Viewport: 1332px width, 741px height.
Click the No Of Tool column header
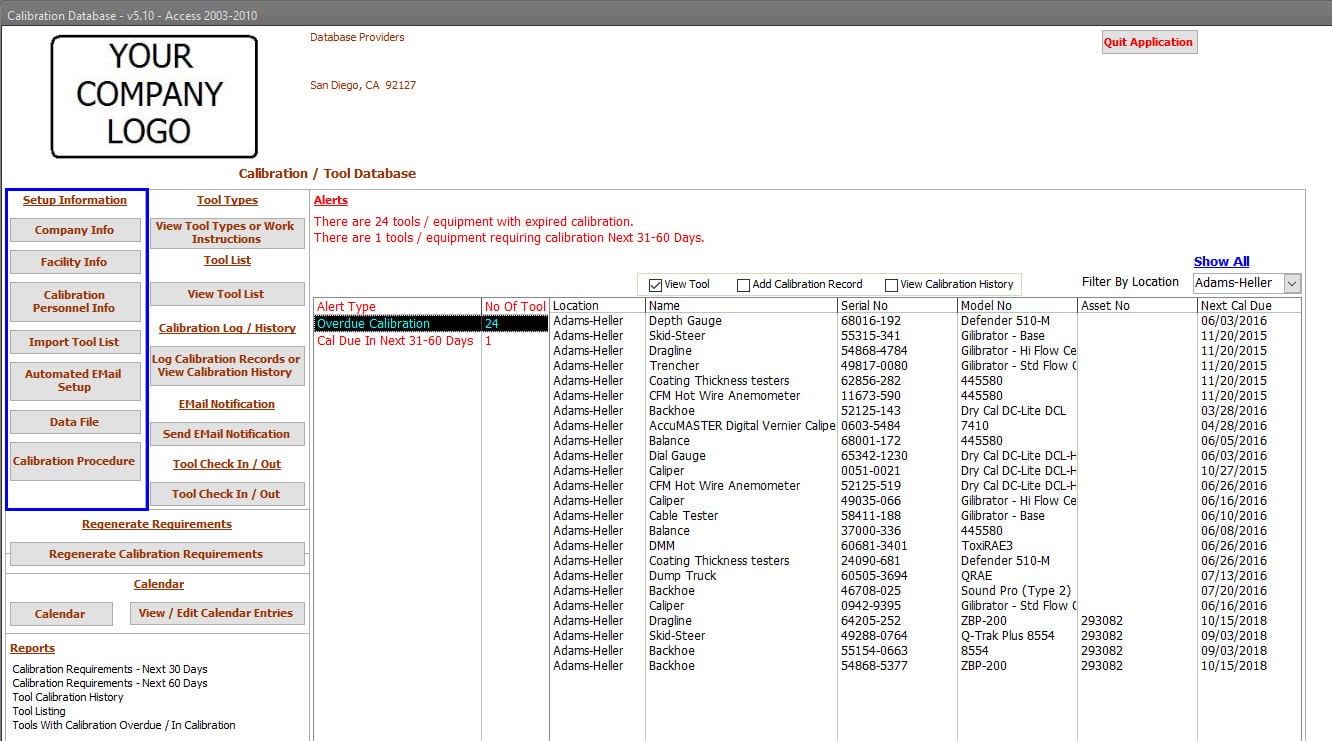pos(515,307)
